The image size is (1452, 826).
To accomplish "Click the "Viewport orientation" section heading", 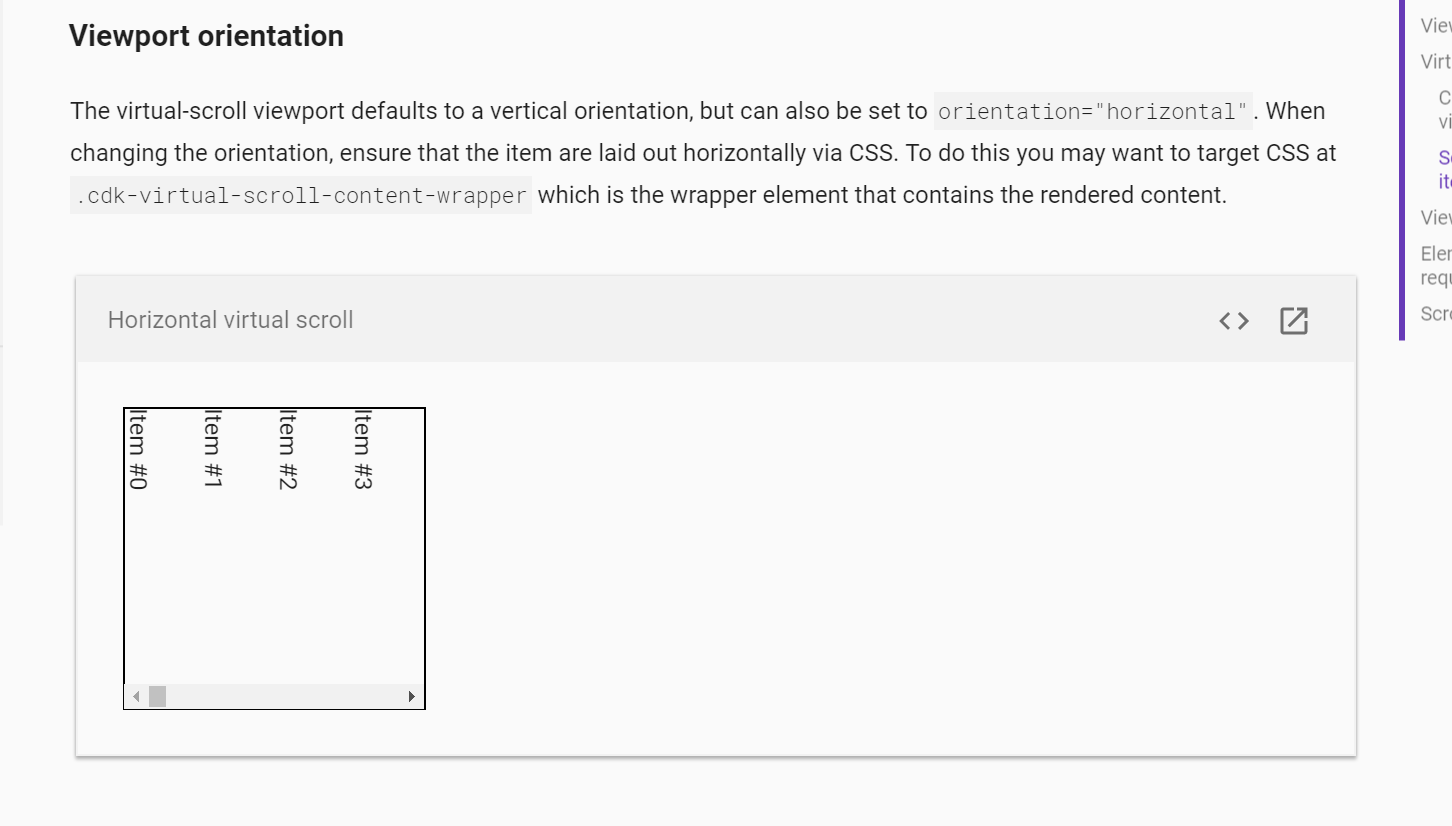I will (x=205, y=36).
